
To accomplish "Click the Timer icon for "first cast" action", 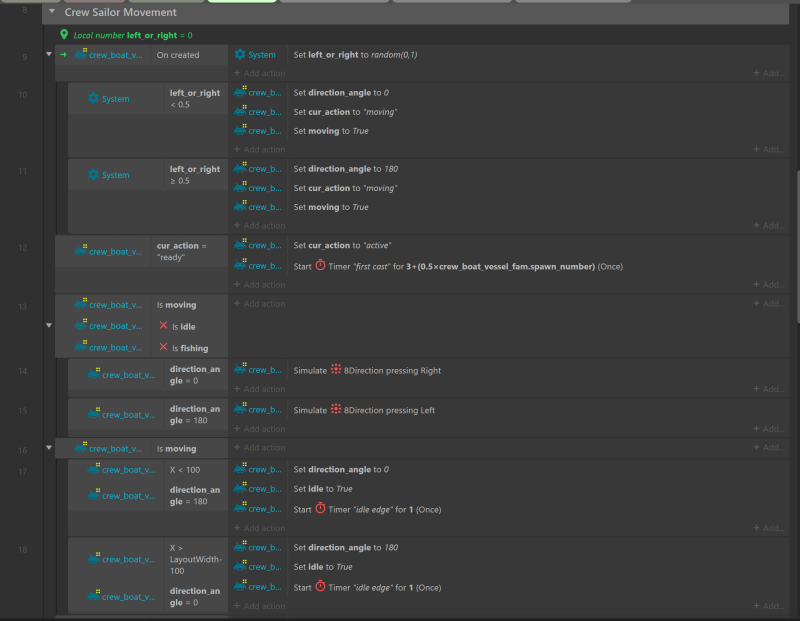I will [x=320, y=266].
